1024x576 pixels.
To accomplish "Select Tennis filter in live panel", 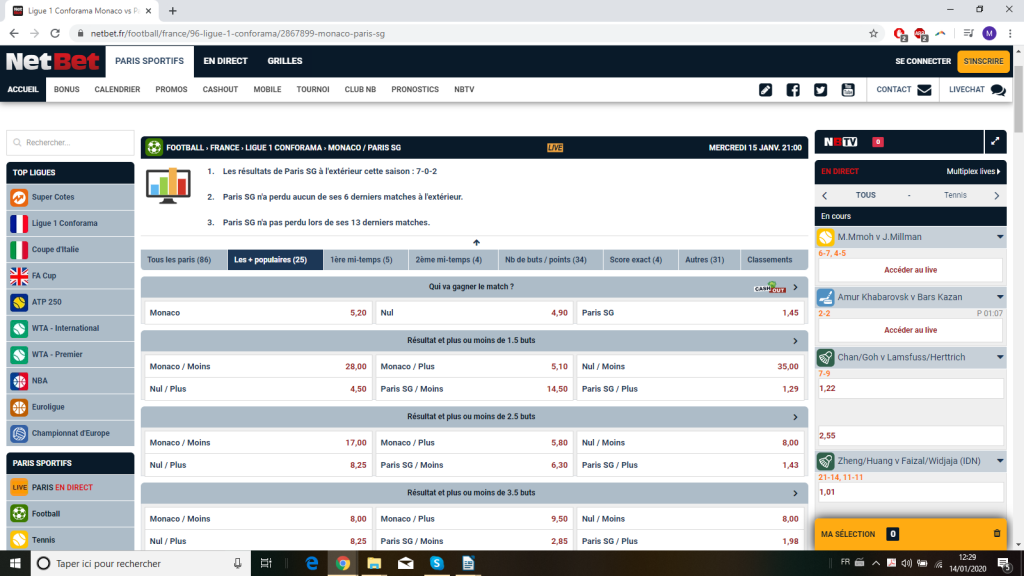I will [x=955, y=195].
